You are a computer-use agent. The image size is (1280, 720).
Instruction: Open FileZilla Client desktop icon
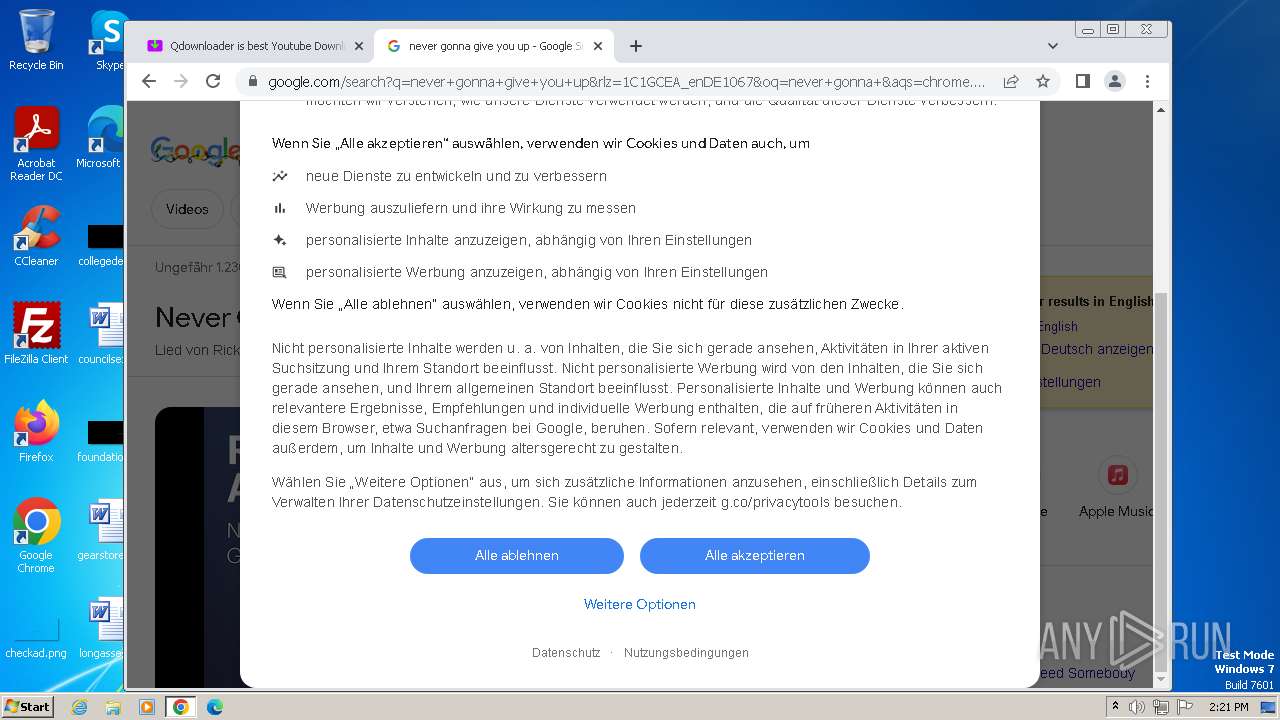click(36, 333)
